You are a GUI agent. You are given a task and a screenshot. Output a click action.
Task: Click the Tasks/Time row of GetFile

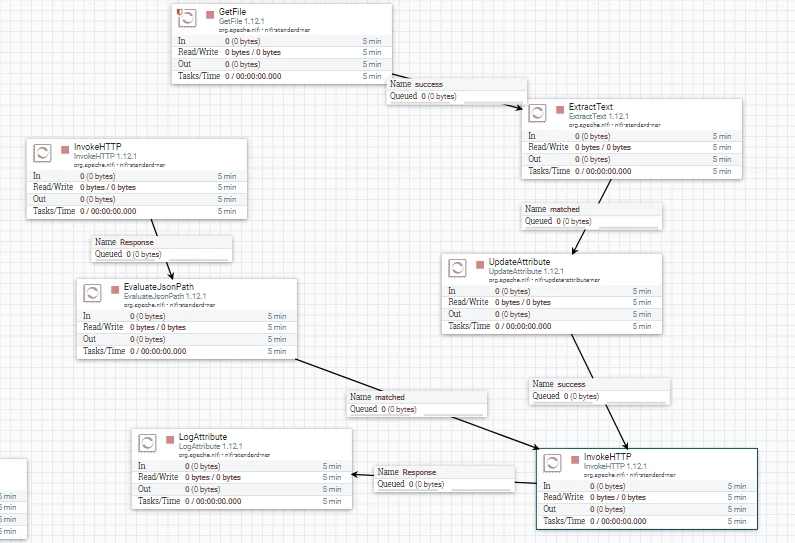281,76
